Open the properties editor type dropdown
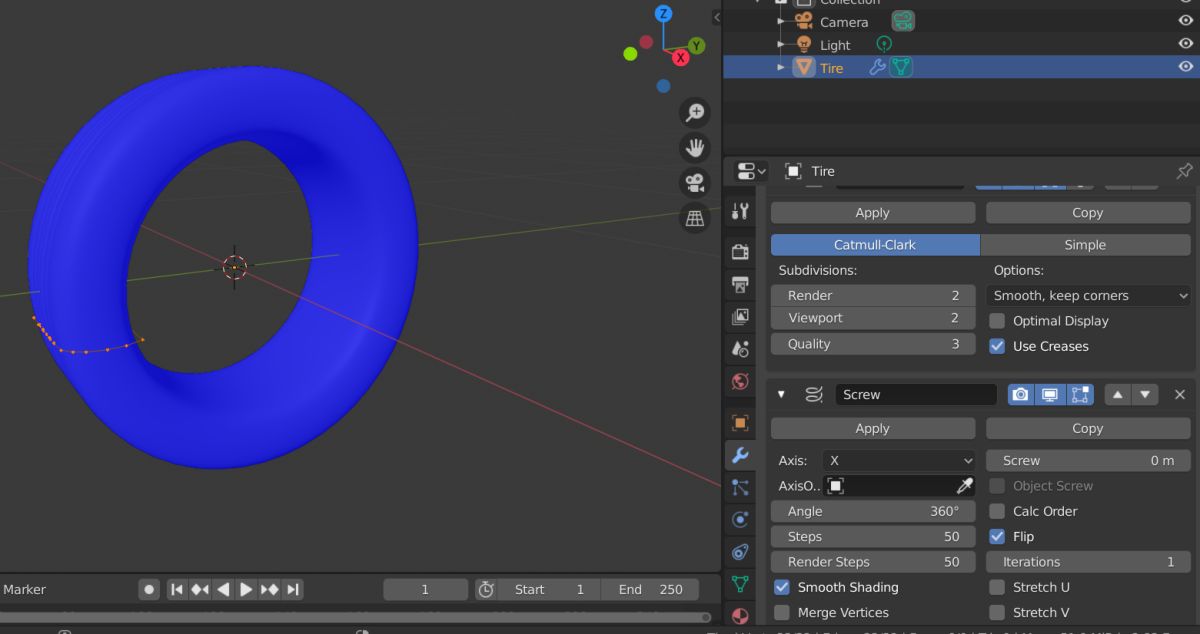Screen dimensions: 1200x634 click(751, 171)
